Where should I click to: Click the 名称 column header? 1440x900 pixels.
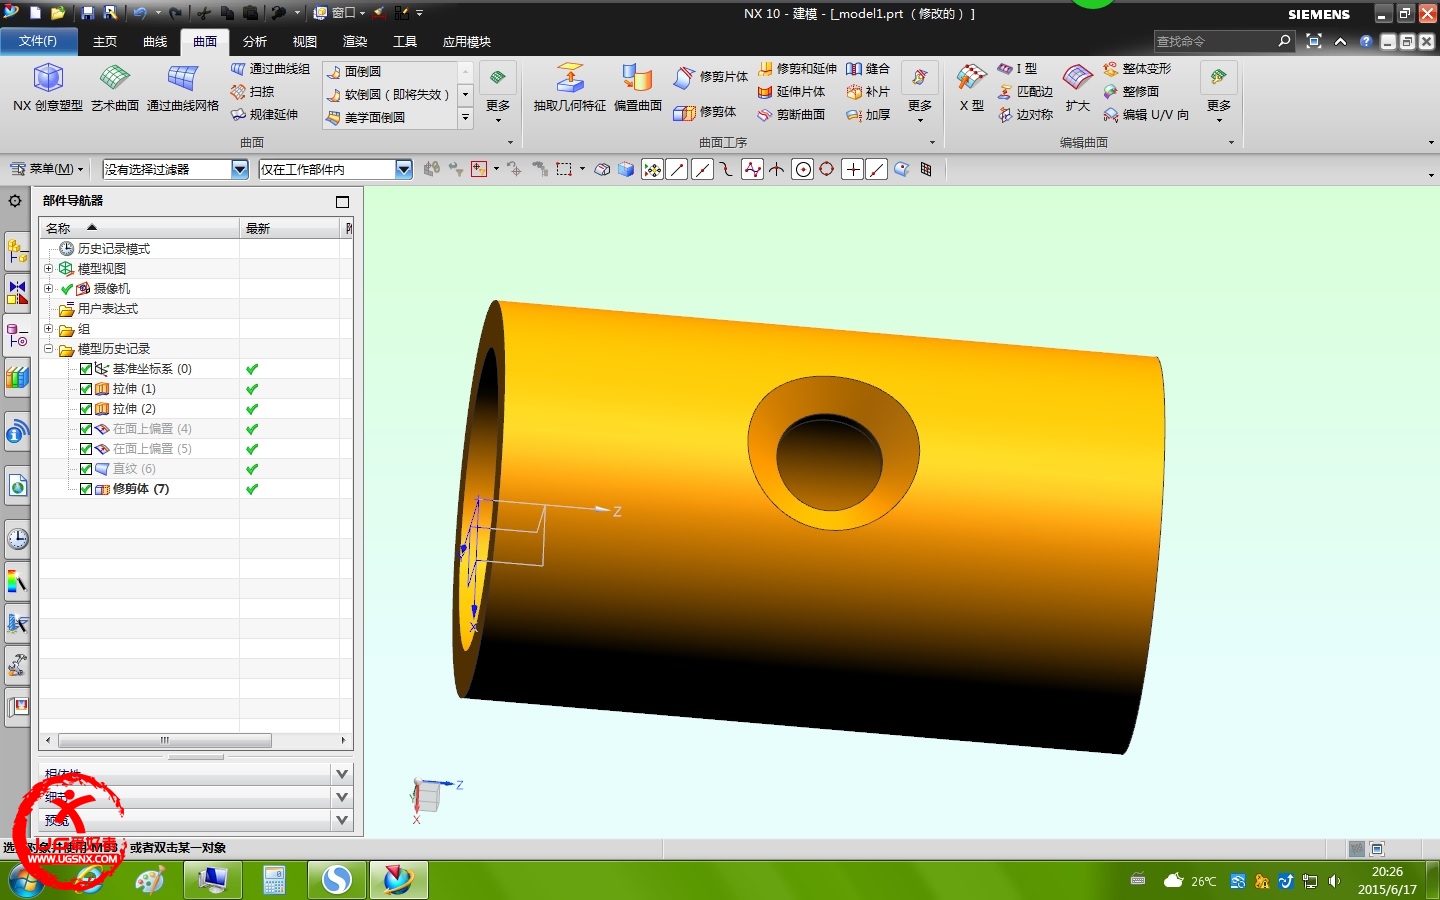point(140,228)
